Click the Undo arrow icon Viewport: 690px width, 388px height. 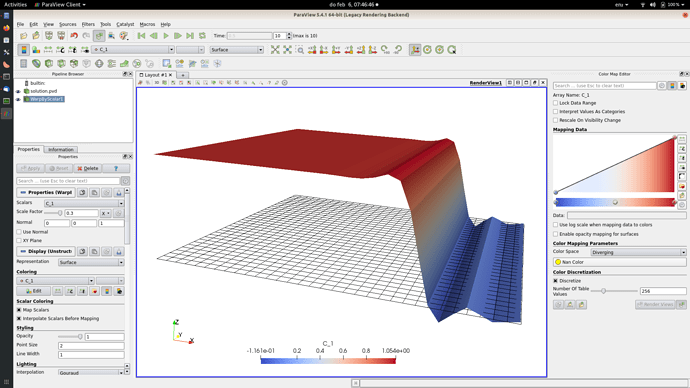pyautogui.click(x=74, y=36)
